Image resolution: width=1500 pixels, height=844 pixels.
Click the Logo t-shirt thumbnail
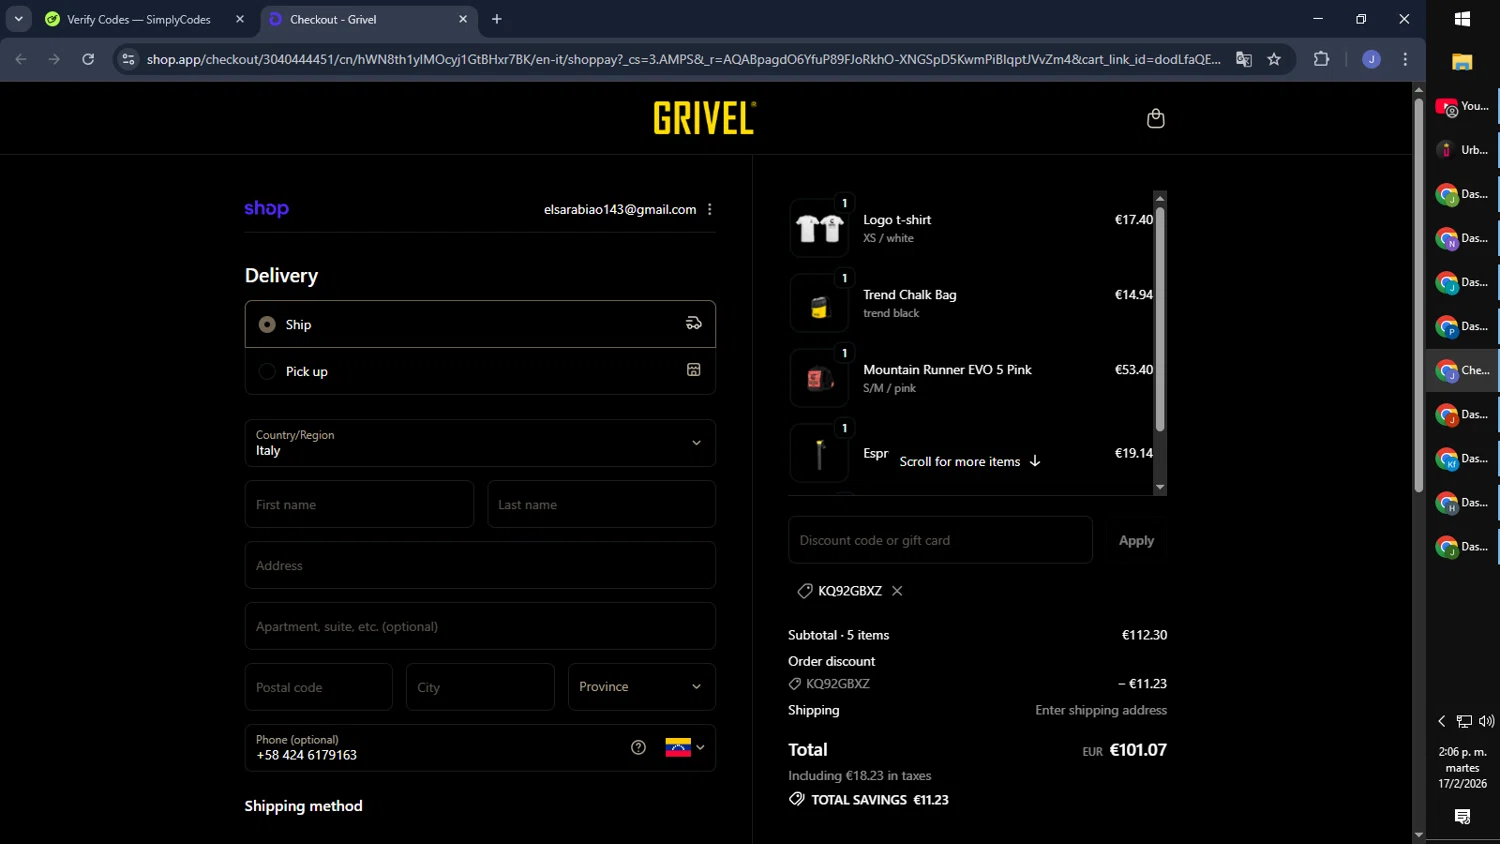(x=819, y=228)
